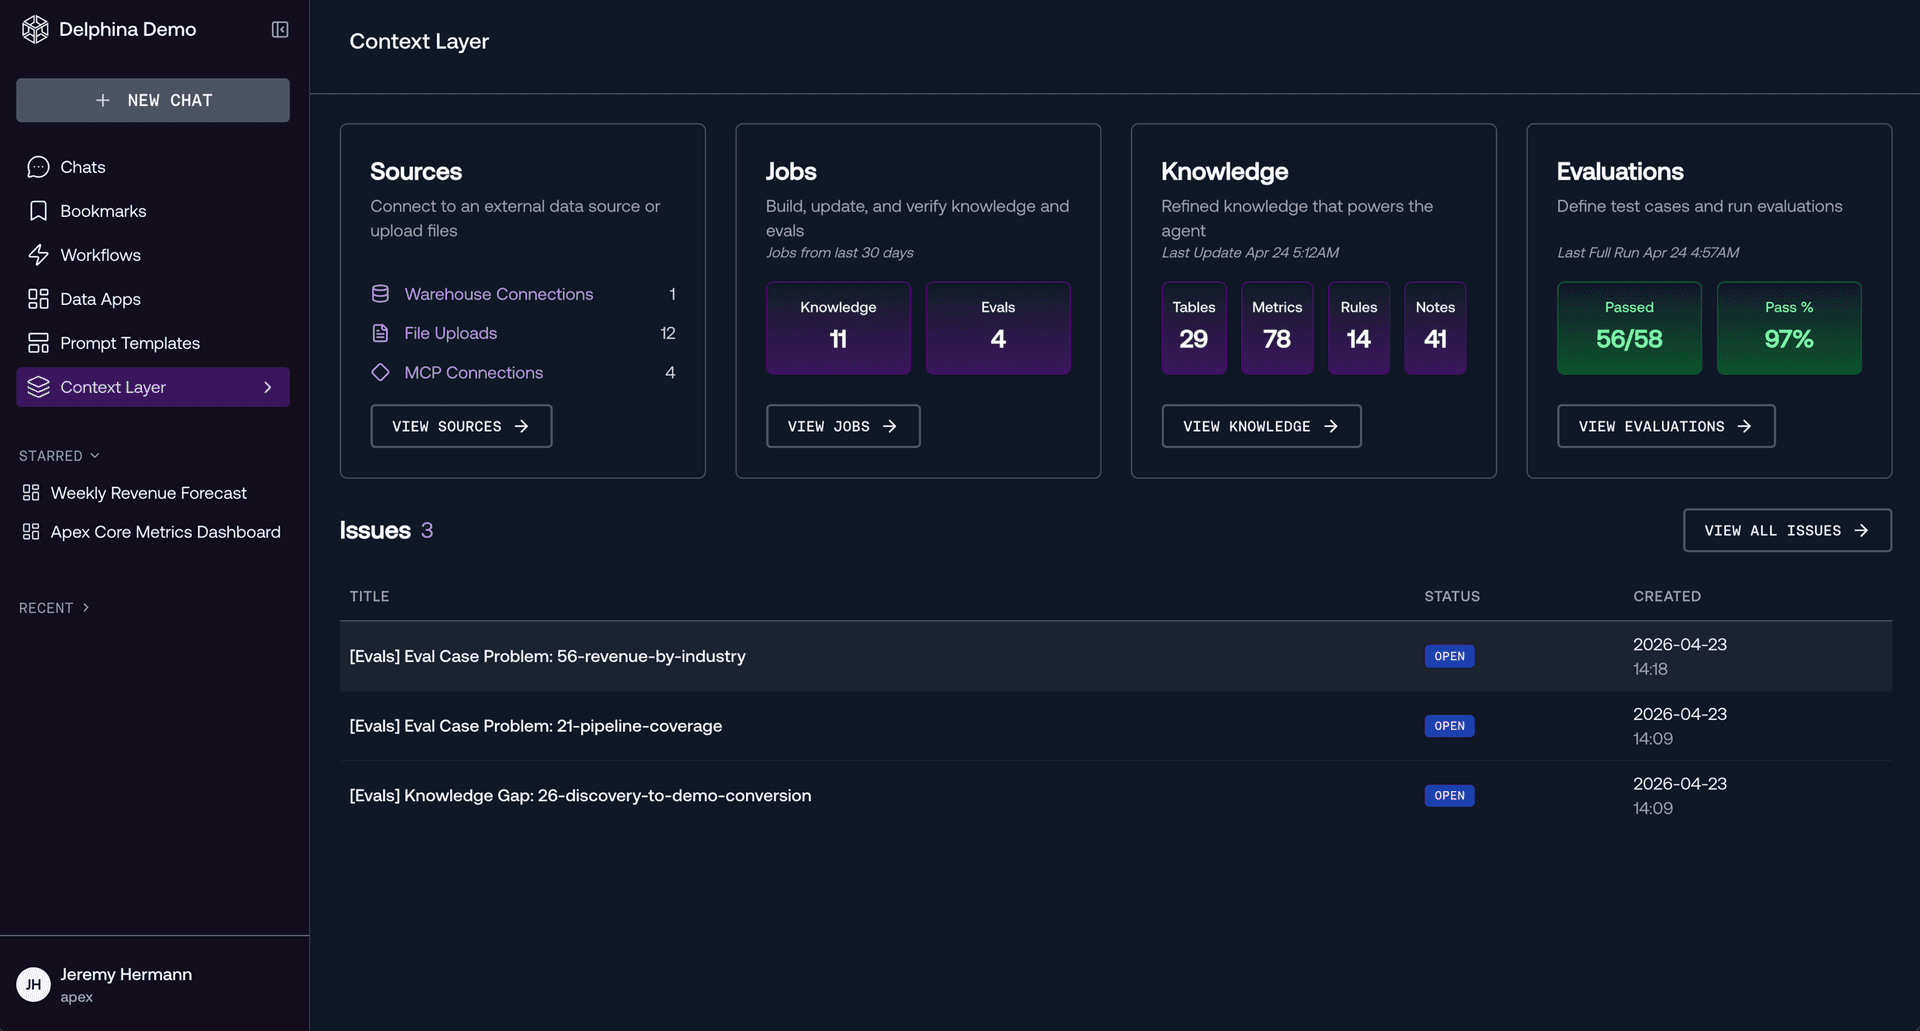Select the MCP Connections diamond icon
The width and height of the screenshot is (1920, 1031).
pos(380,372)
